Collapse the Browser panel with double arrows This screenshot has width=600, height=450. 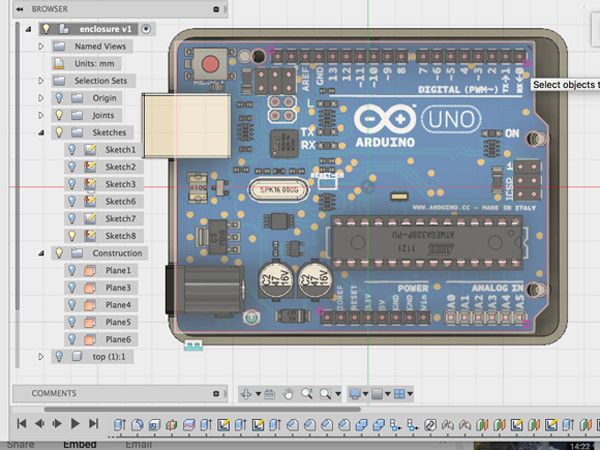tap(20, 9)
